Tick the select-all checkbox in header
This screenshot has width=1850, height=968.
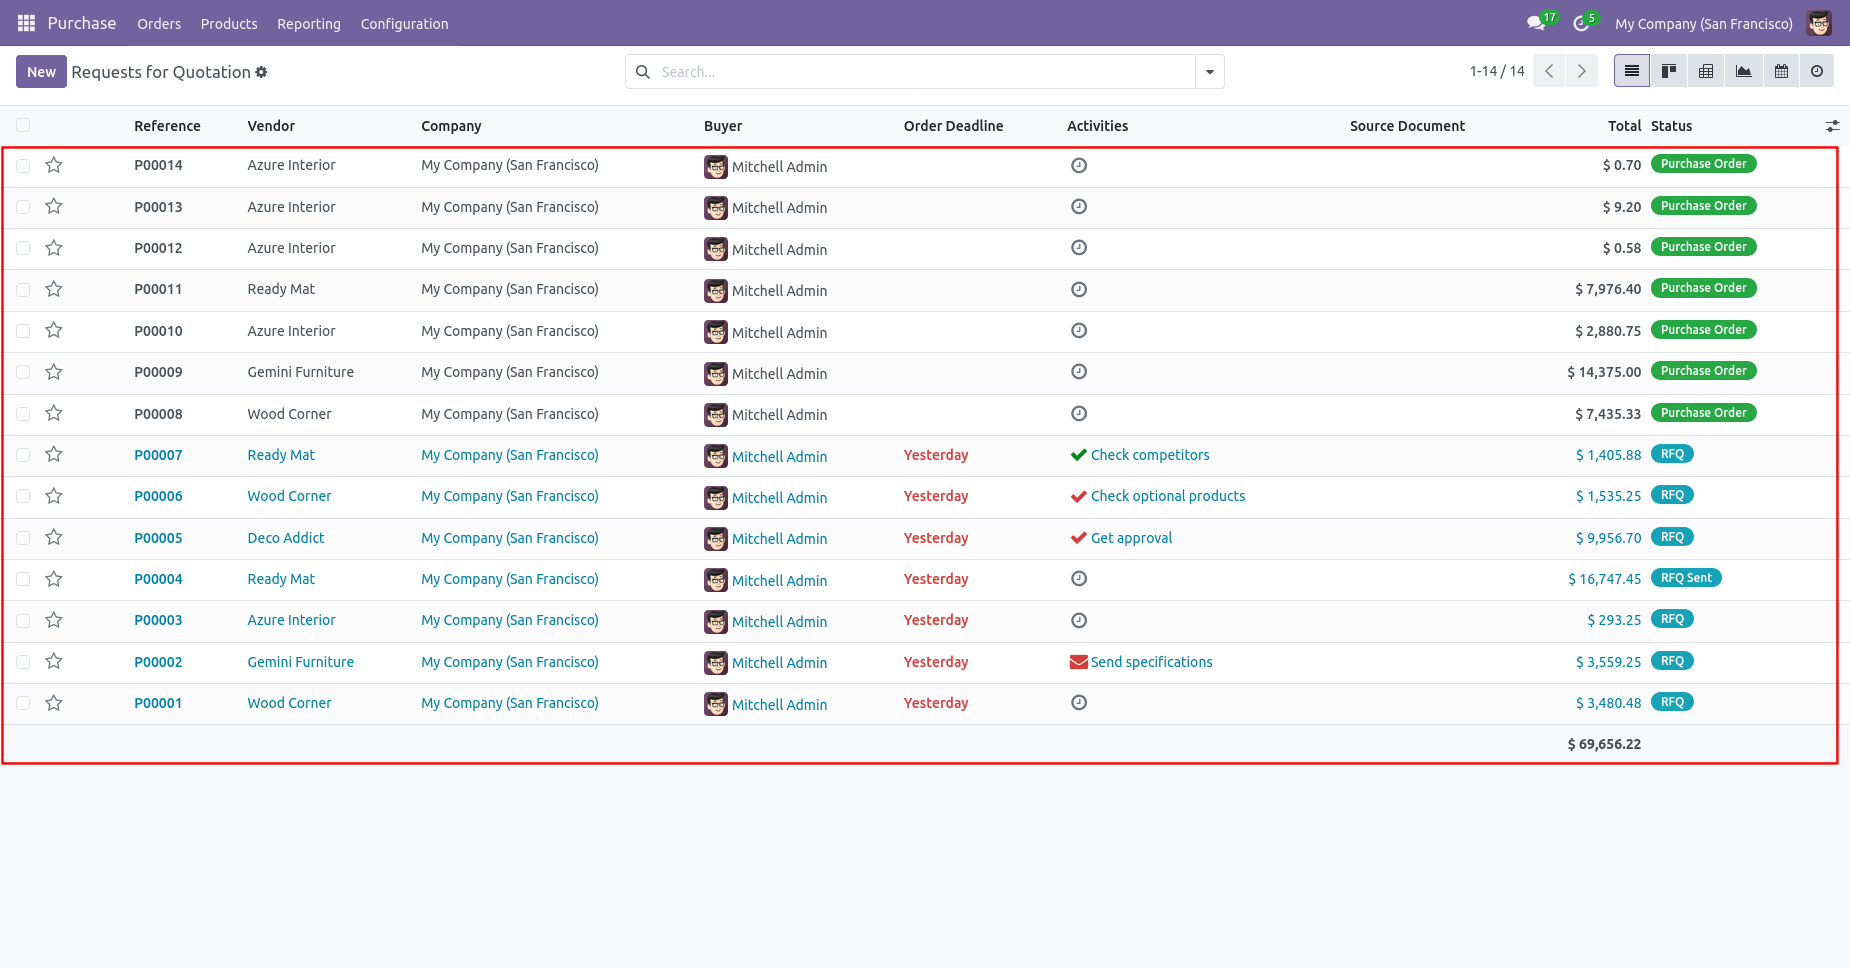click(x=23, y=125)
